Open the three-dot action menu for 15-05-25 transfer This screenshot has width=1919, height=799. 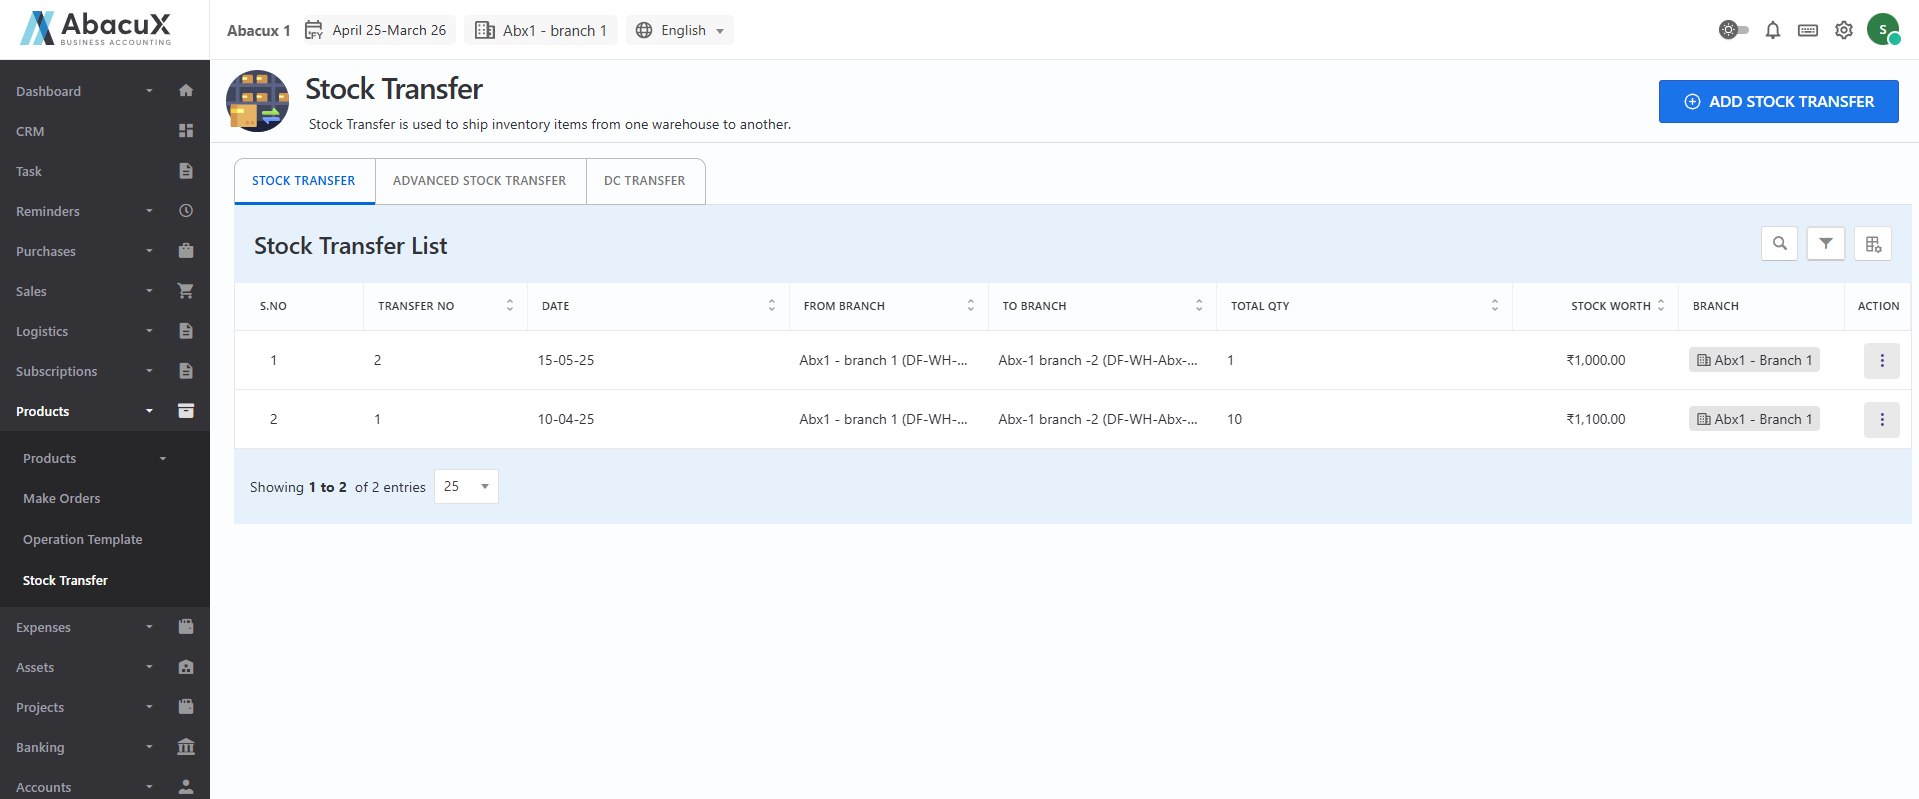pos(1881,361)
